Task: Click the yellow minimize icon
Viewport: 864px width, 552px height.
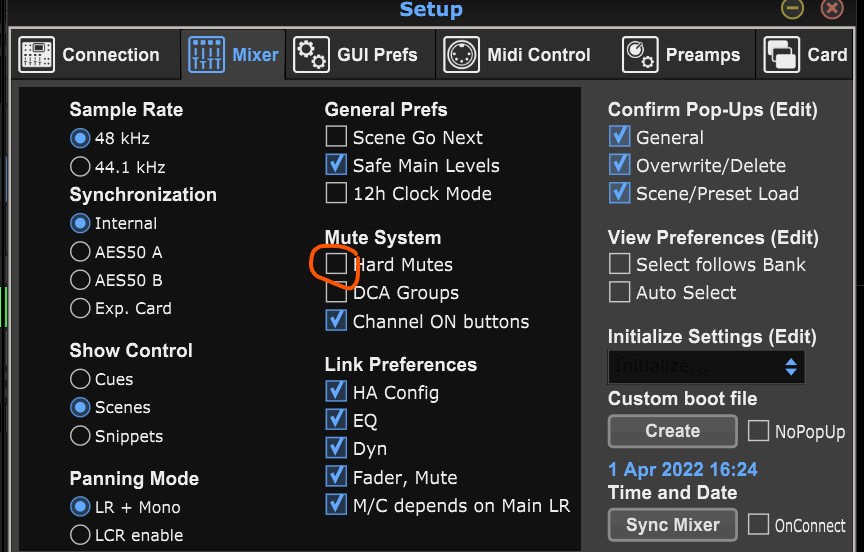Action: (792, 9)
